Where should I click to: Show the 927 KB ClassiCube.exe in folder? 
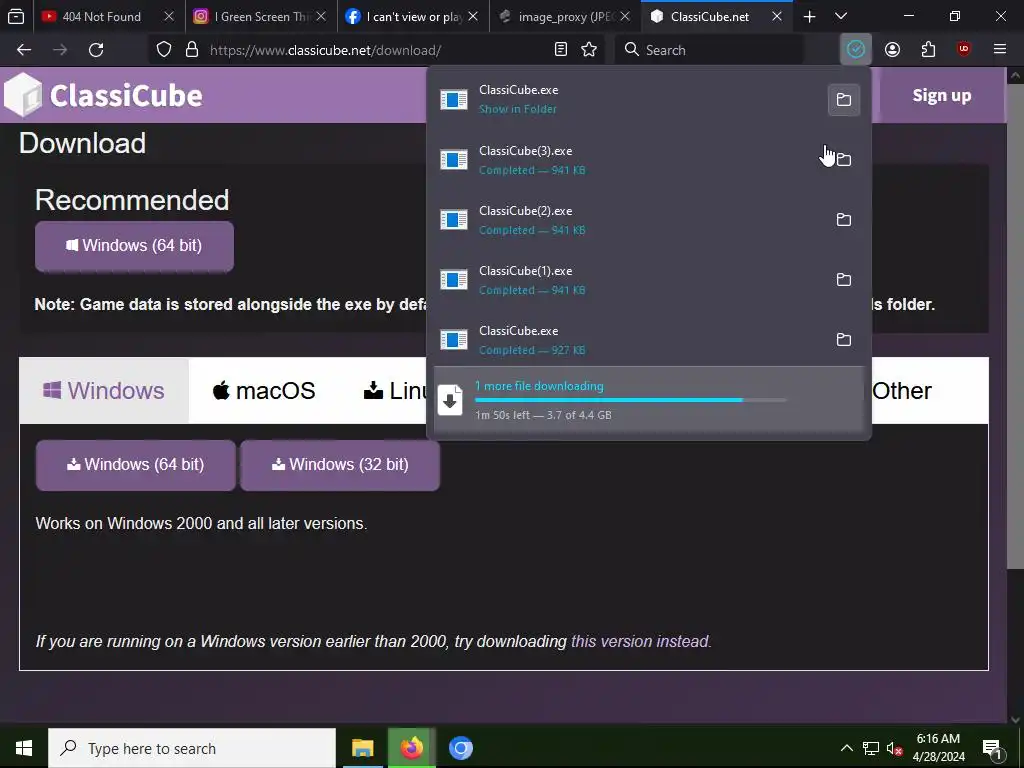point(844,340)
